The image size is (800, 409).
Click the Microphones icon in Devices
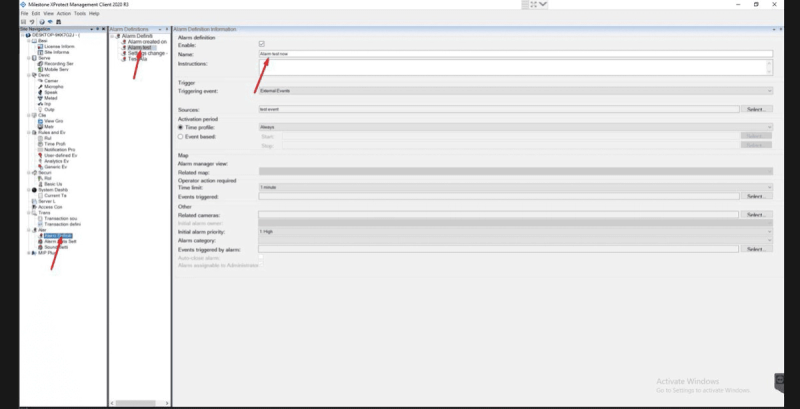coord(40,87)
